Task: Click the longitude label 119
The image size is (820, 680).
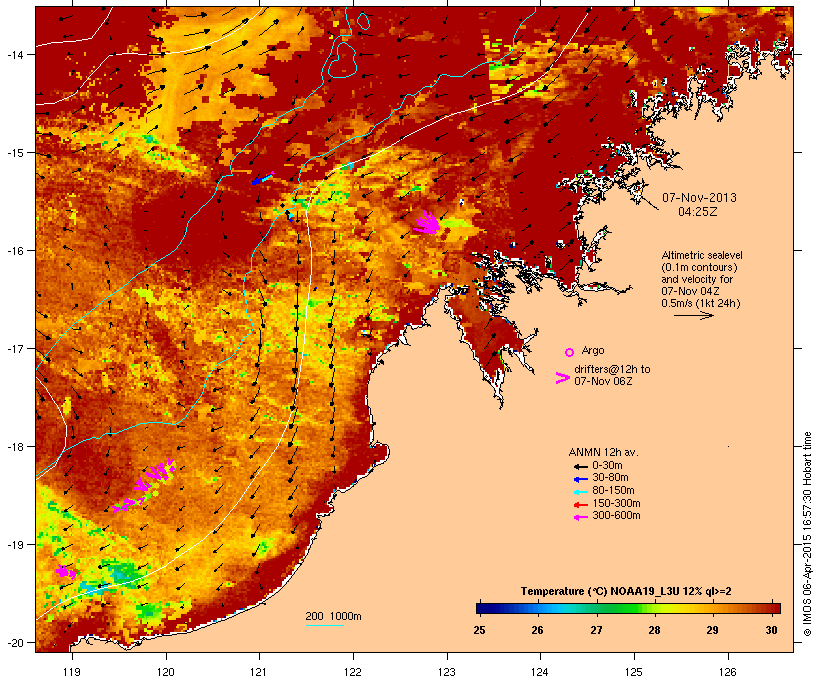Action: coord(72,672)
